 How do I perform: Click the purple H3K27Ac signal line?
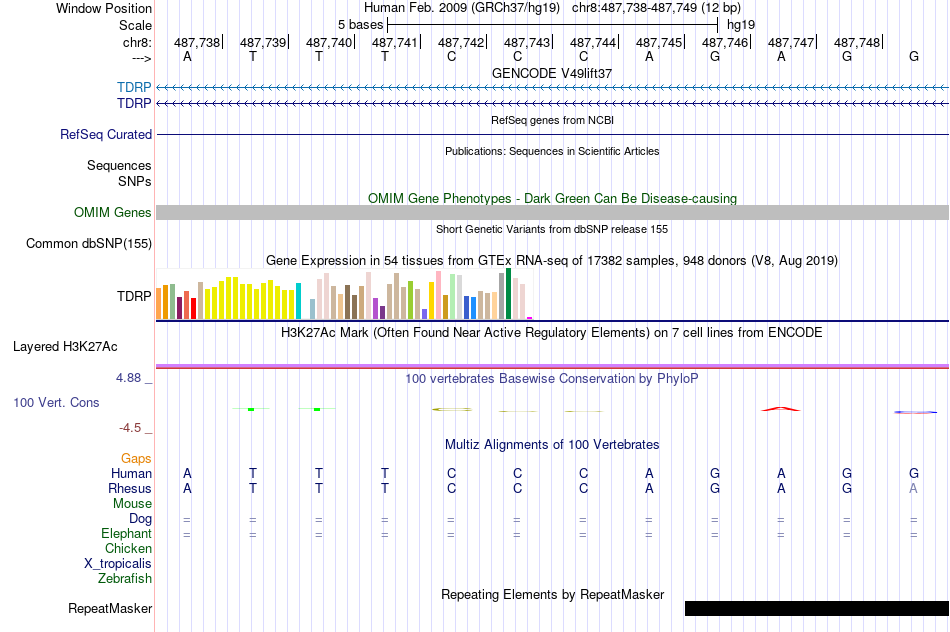(x=553, y=365)
